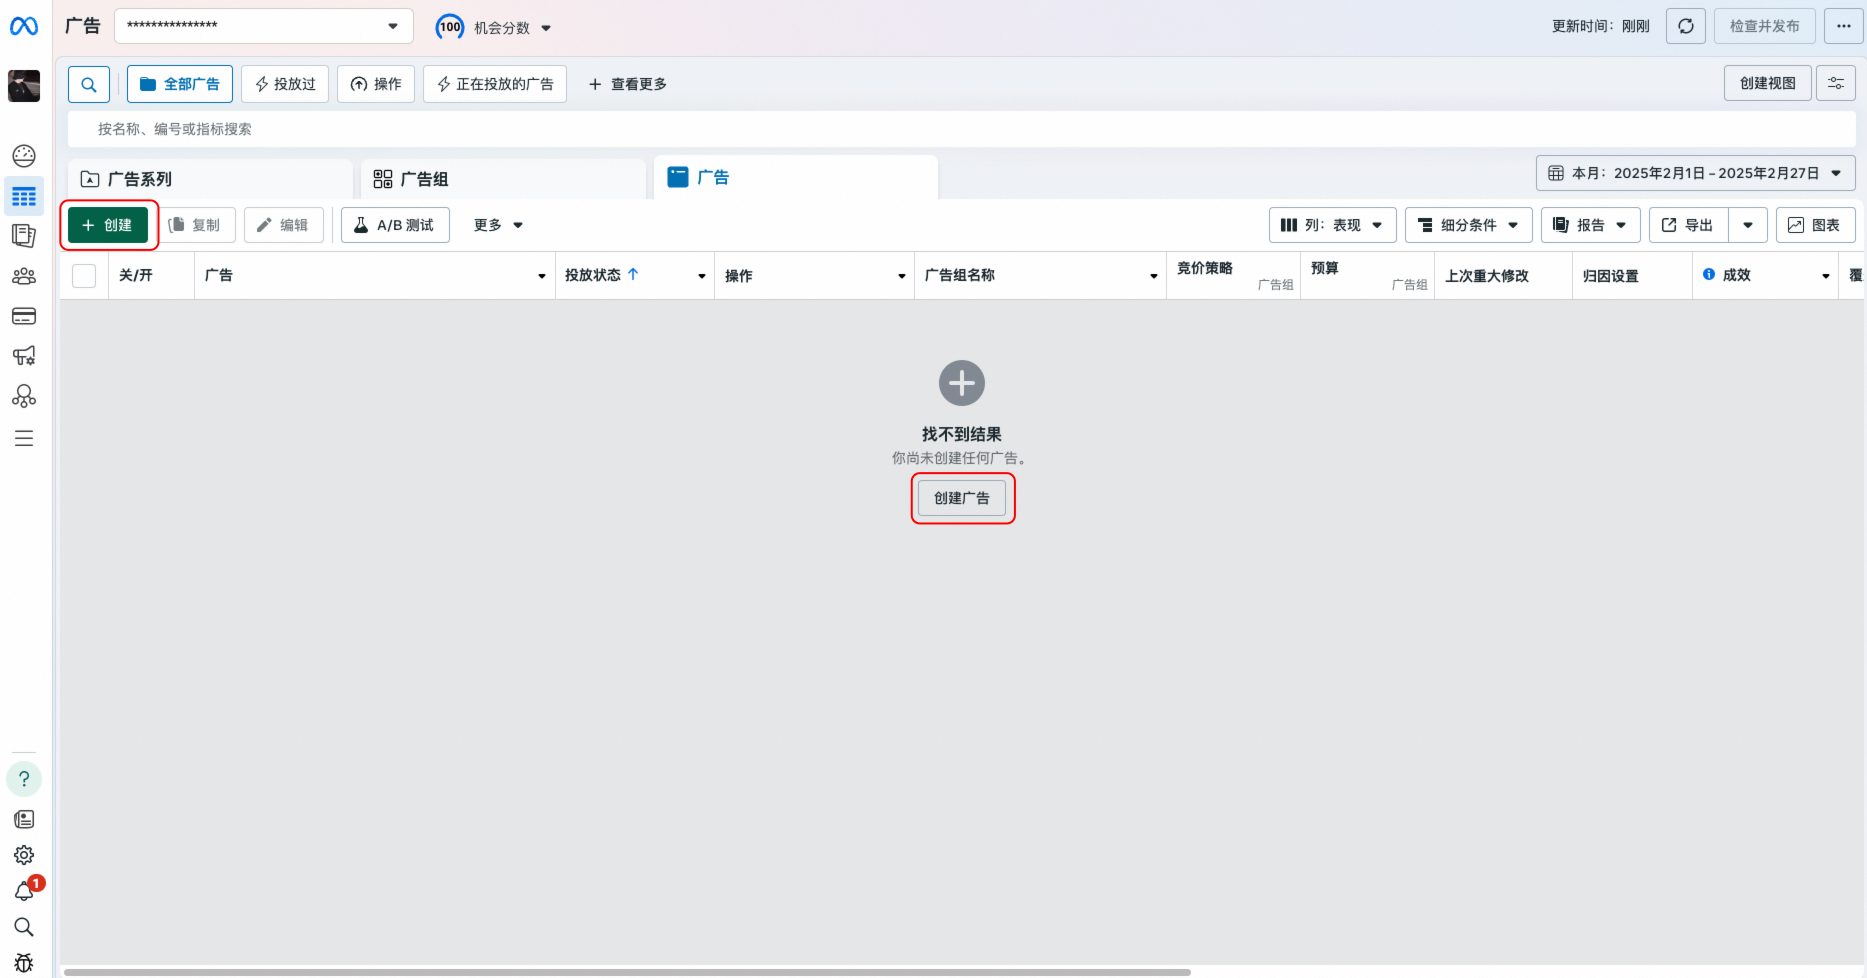This screenshot has height=978, width=1867.
Task: Click the horizontal scrollbar at the bottom
Action: 627,972
